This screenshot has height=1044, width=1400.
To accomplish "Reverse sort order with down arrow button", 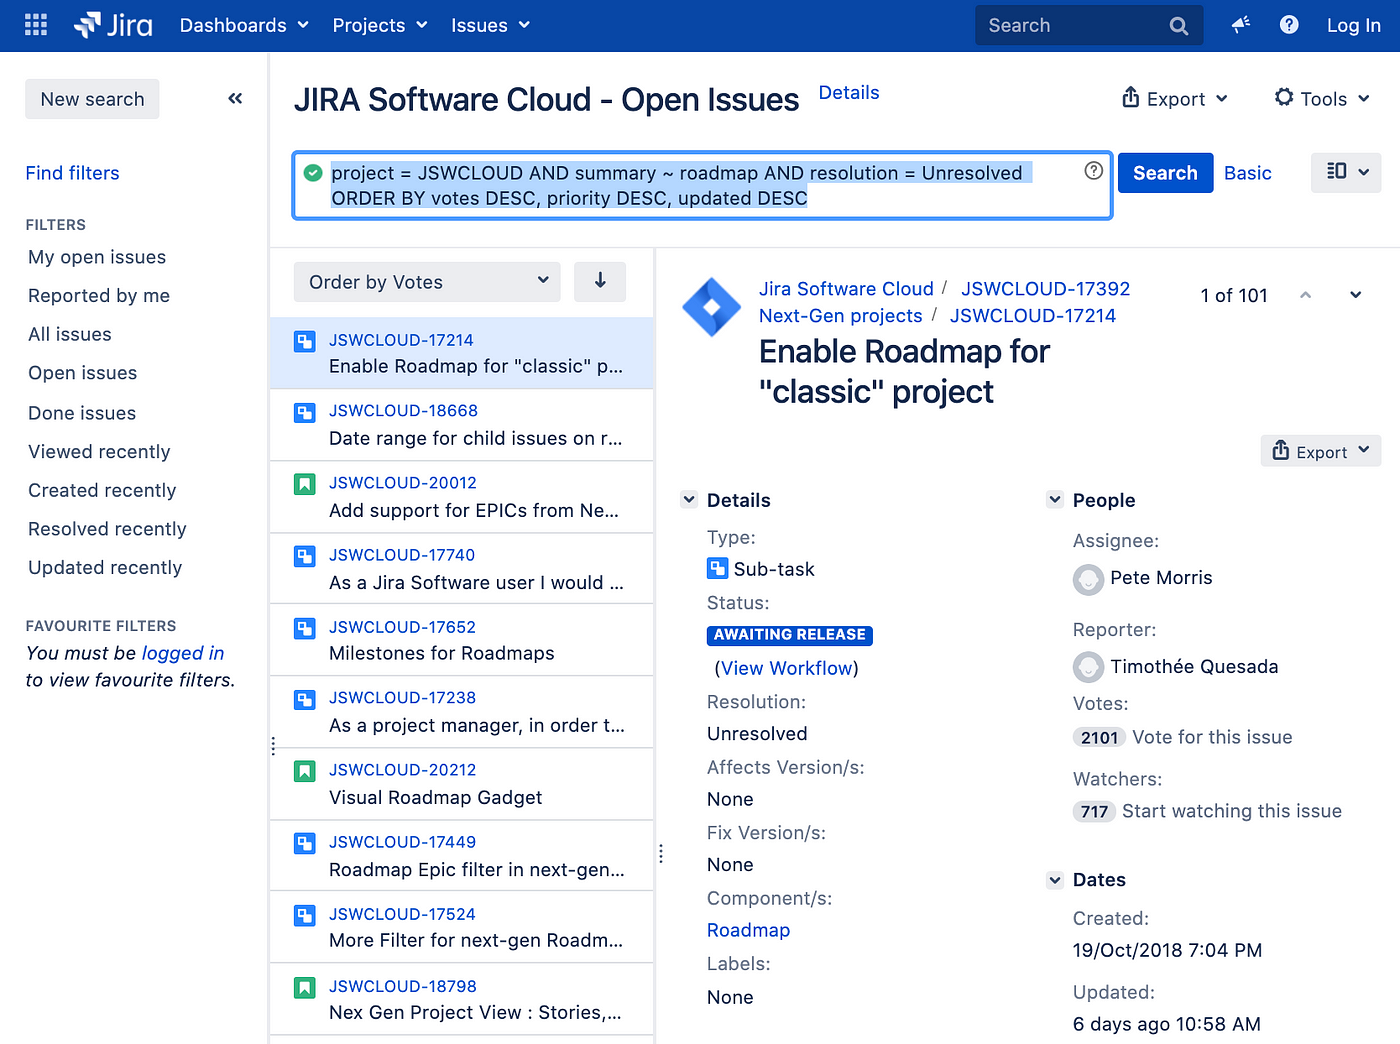I will click(x=600, y=282).
